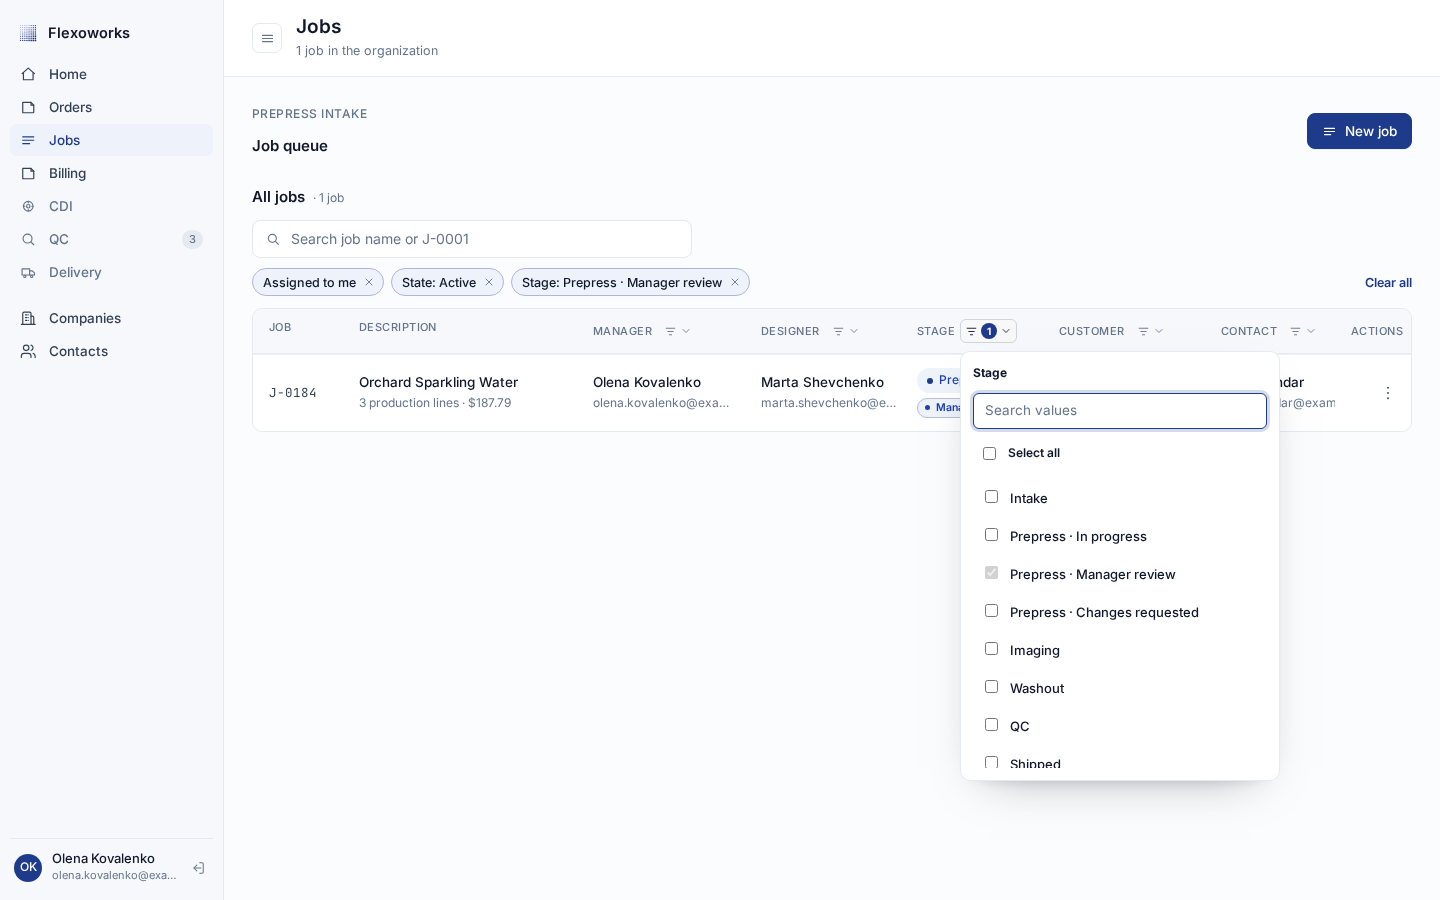Clear all filters
Image resolution: width=1440 pixels, height=900 pixels.
[1388, 283]
